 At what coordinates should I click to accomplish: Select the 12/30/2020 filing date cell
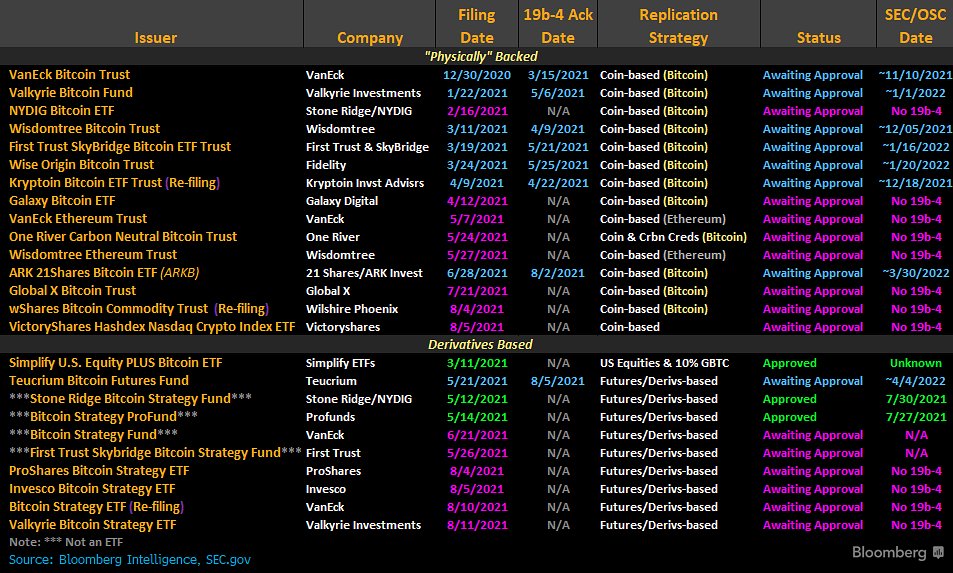tap(477, 75)
